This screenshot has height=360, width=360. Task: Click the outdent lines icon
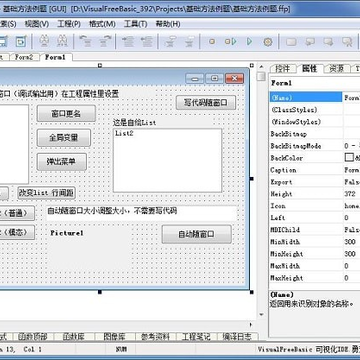pyautogui.click(x=147, y=42)
